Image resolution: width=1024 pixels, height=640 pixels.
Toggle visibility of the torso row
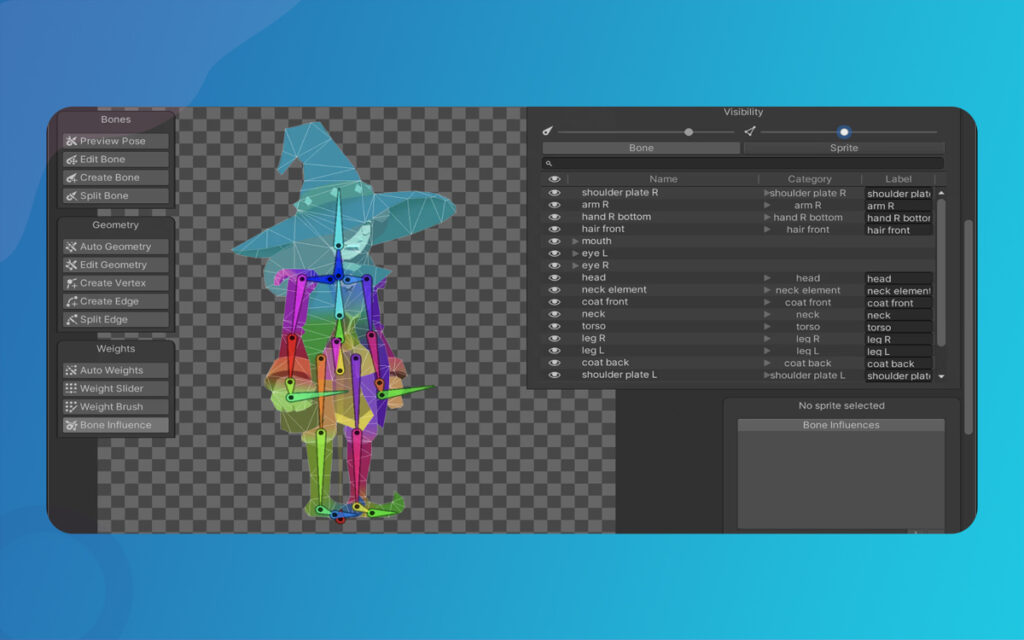[x=554, y=326]
